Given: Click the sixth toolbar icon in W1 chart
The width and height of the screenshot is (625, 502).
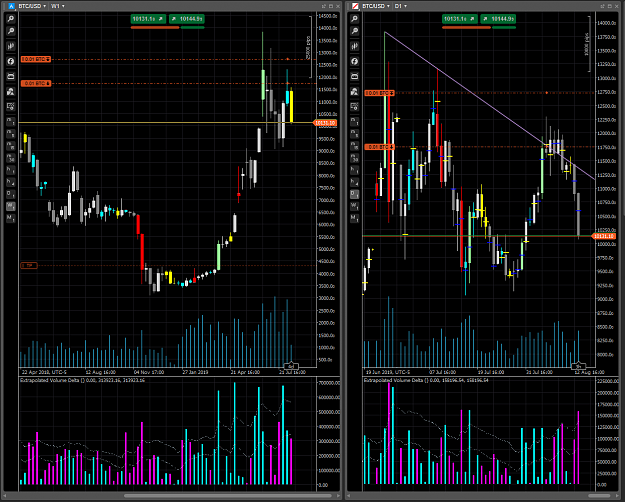Looking at the screenshot, I should [x=11, y=91].
